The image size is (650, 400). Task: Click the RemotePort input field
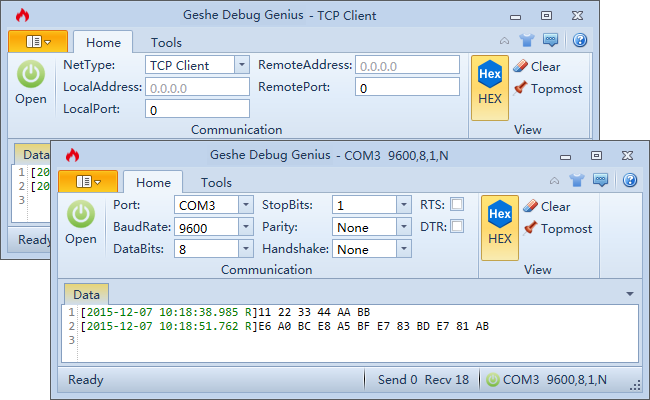click(x=408, y=88)
